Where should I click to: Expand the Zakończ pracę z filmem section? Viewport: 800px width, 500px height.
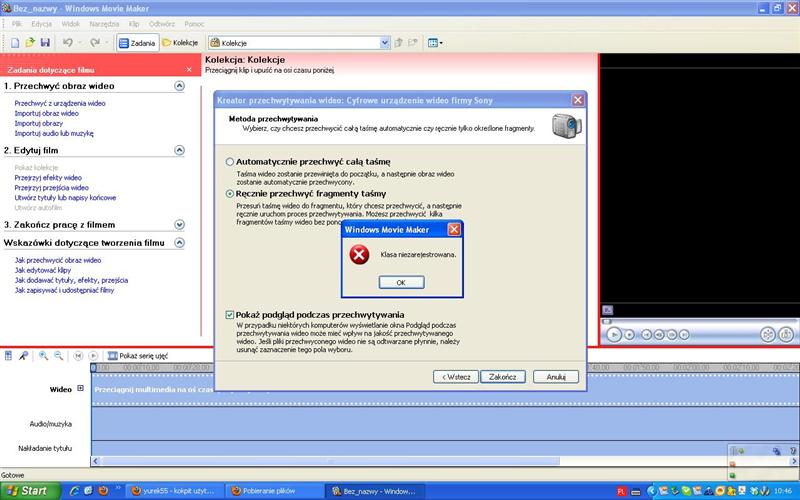(x=179, y=224)
